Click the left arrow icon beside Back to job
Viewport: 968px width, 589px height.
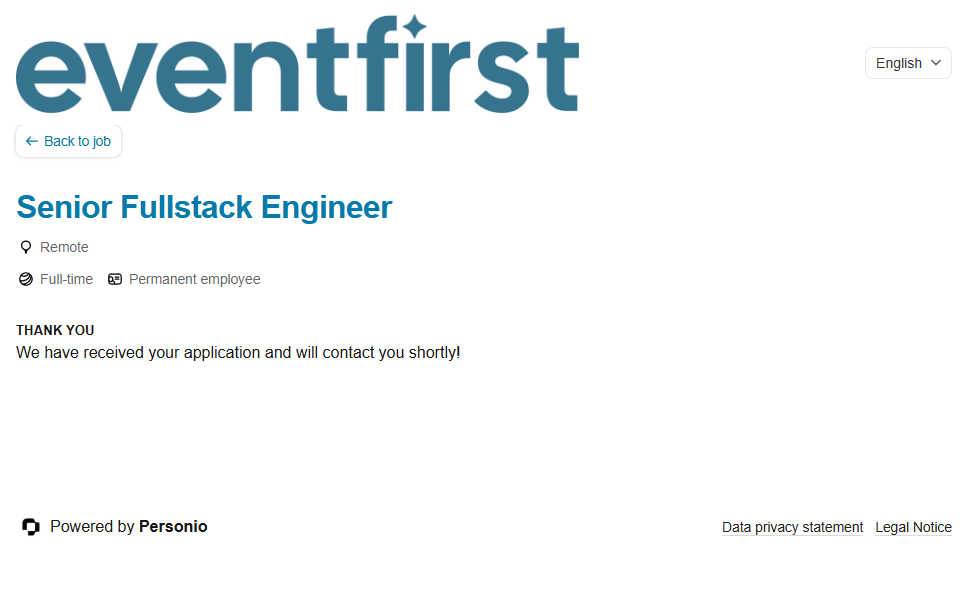point(32,142)
